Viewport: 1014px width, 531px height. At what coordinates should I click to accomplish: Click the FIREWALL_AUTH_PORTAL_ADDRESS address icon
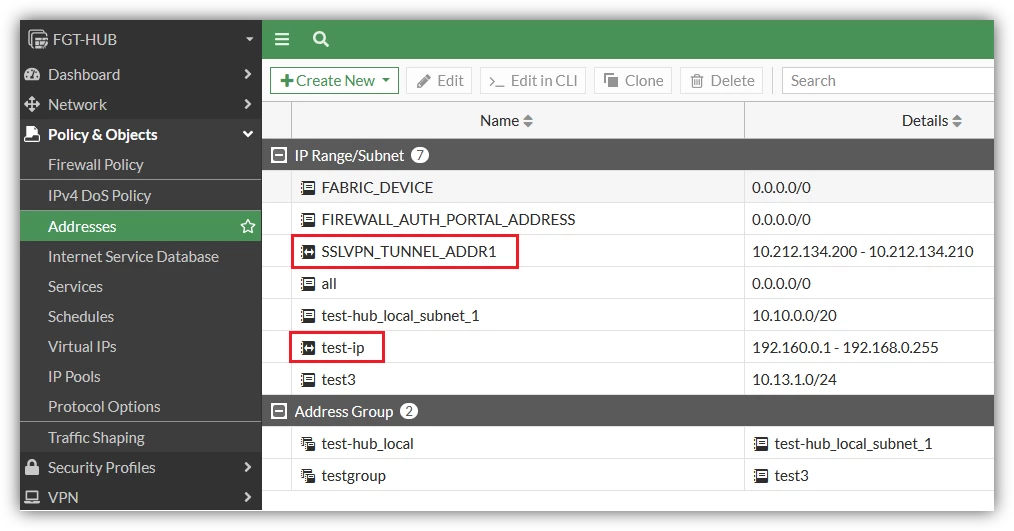pos(308,220)
